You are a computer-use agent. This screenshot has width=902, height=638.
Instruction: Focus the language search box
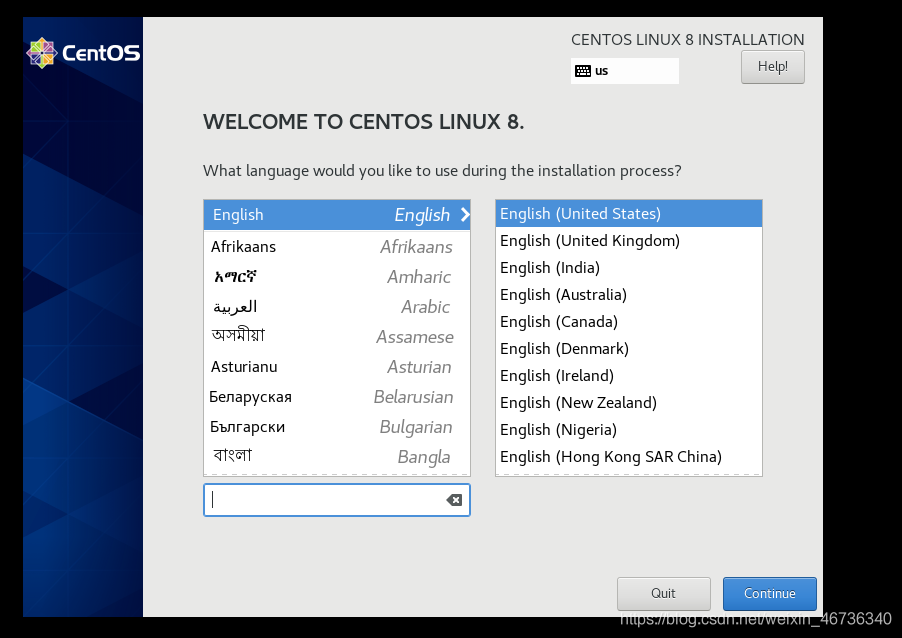[337, 500]
